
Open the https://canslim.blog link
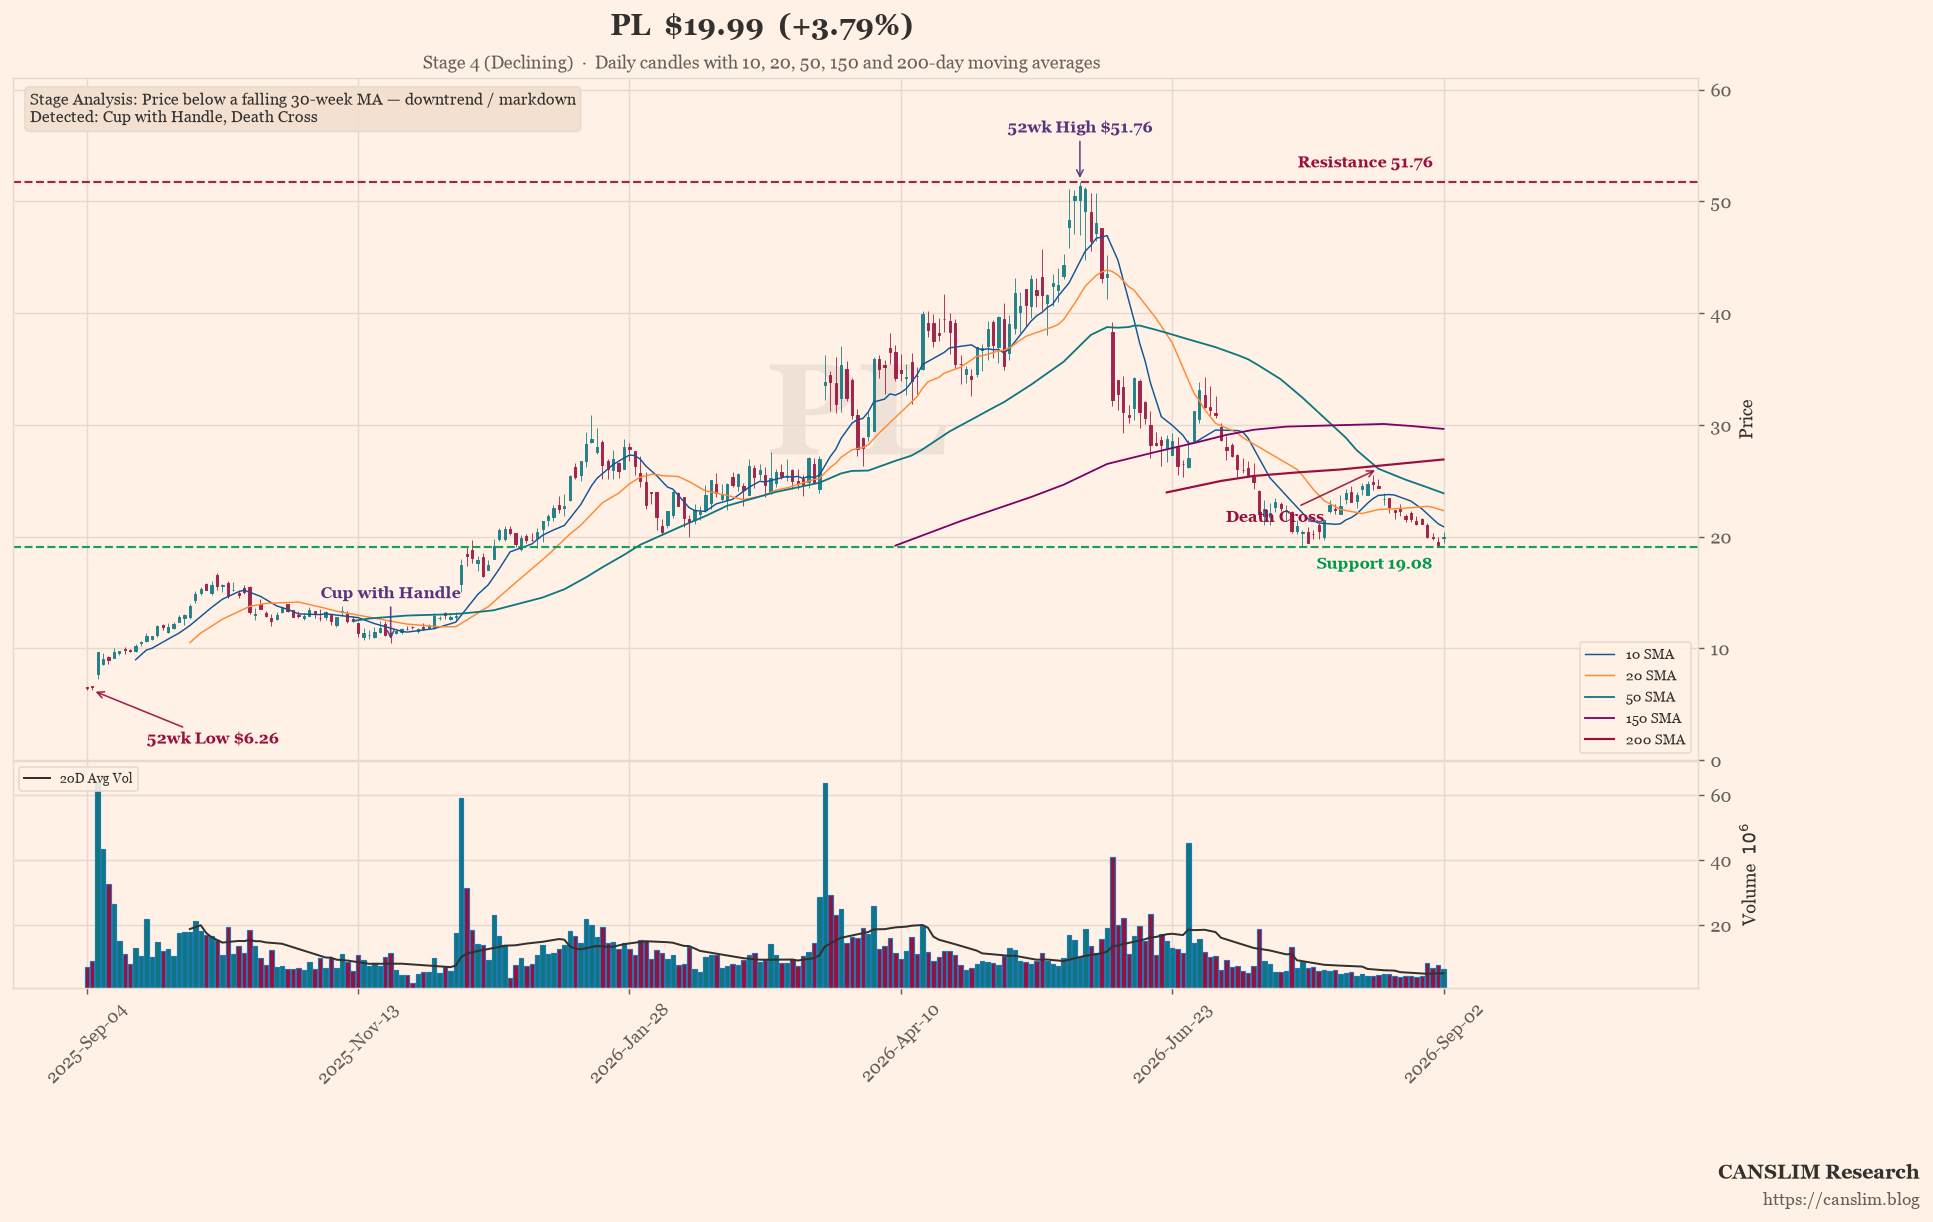pyautogui.click(x=1841, y=1199)
